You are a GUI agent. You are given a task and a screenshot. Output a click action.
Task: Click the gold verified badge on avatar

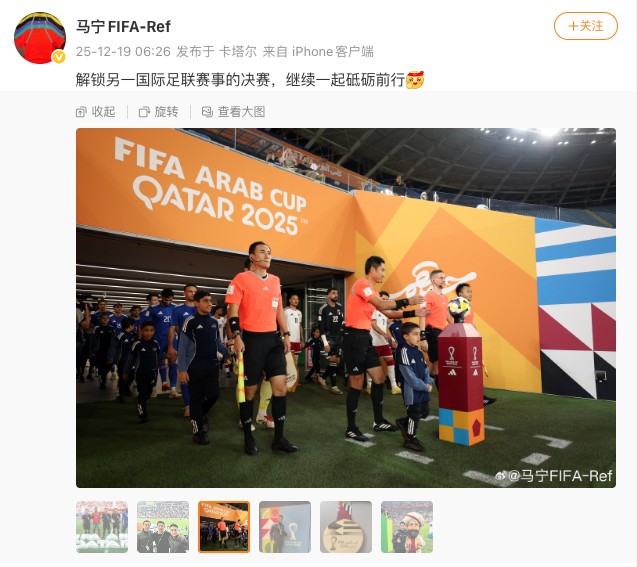click(x=59, y=57)
